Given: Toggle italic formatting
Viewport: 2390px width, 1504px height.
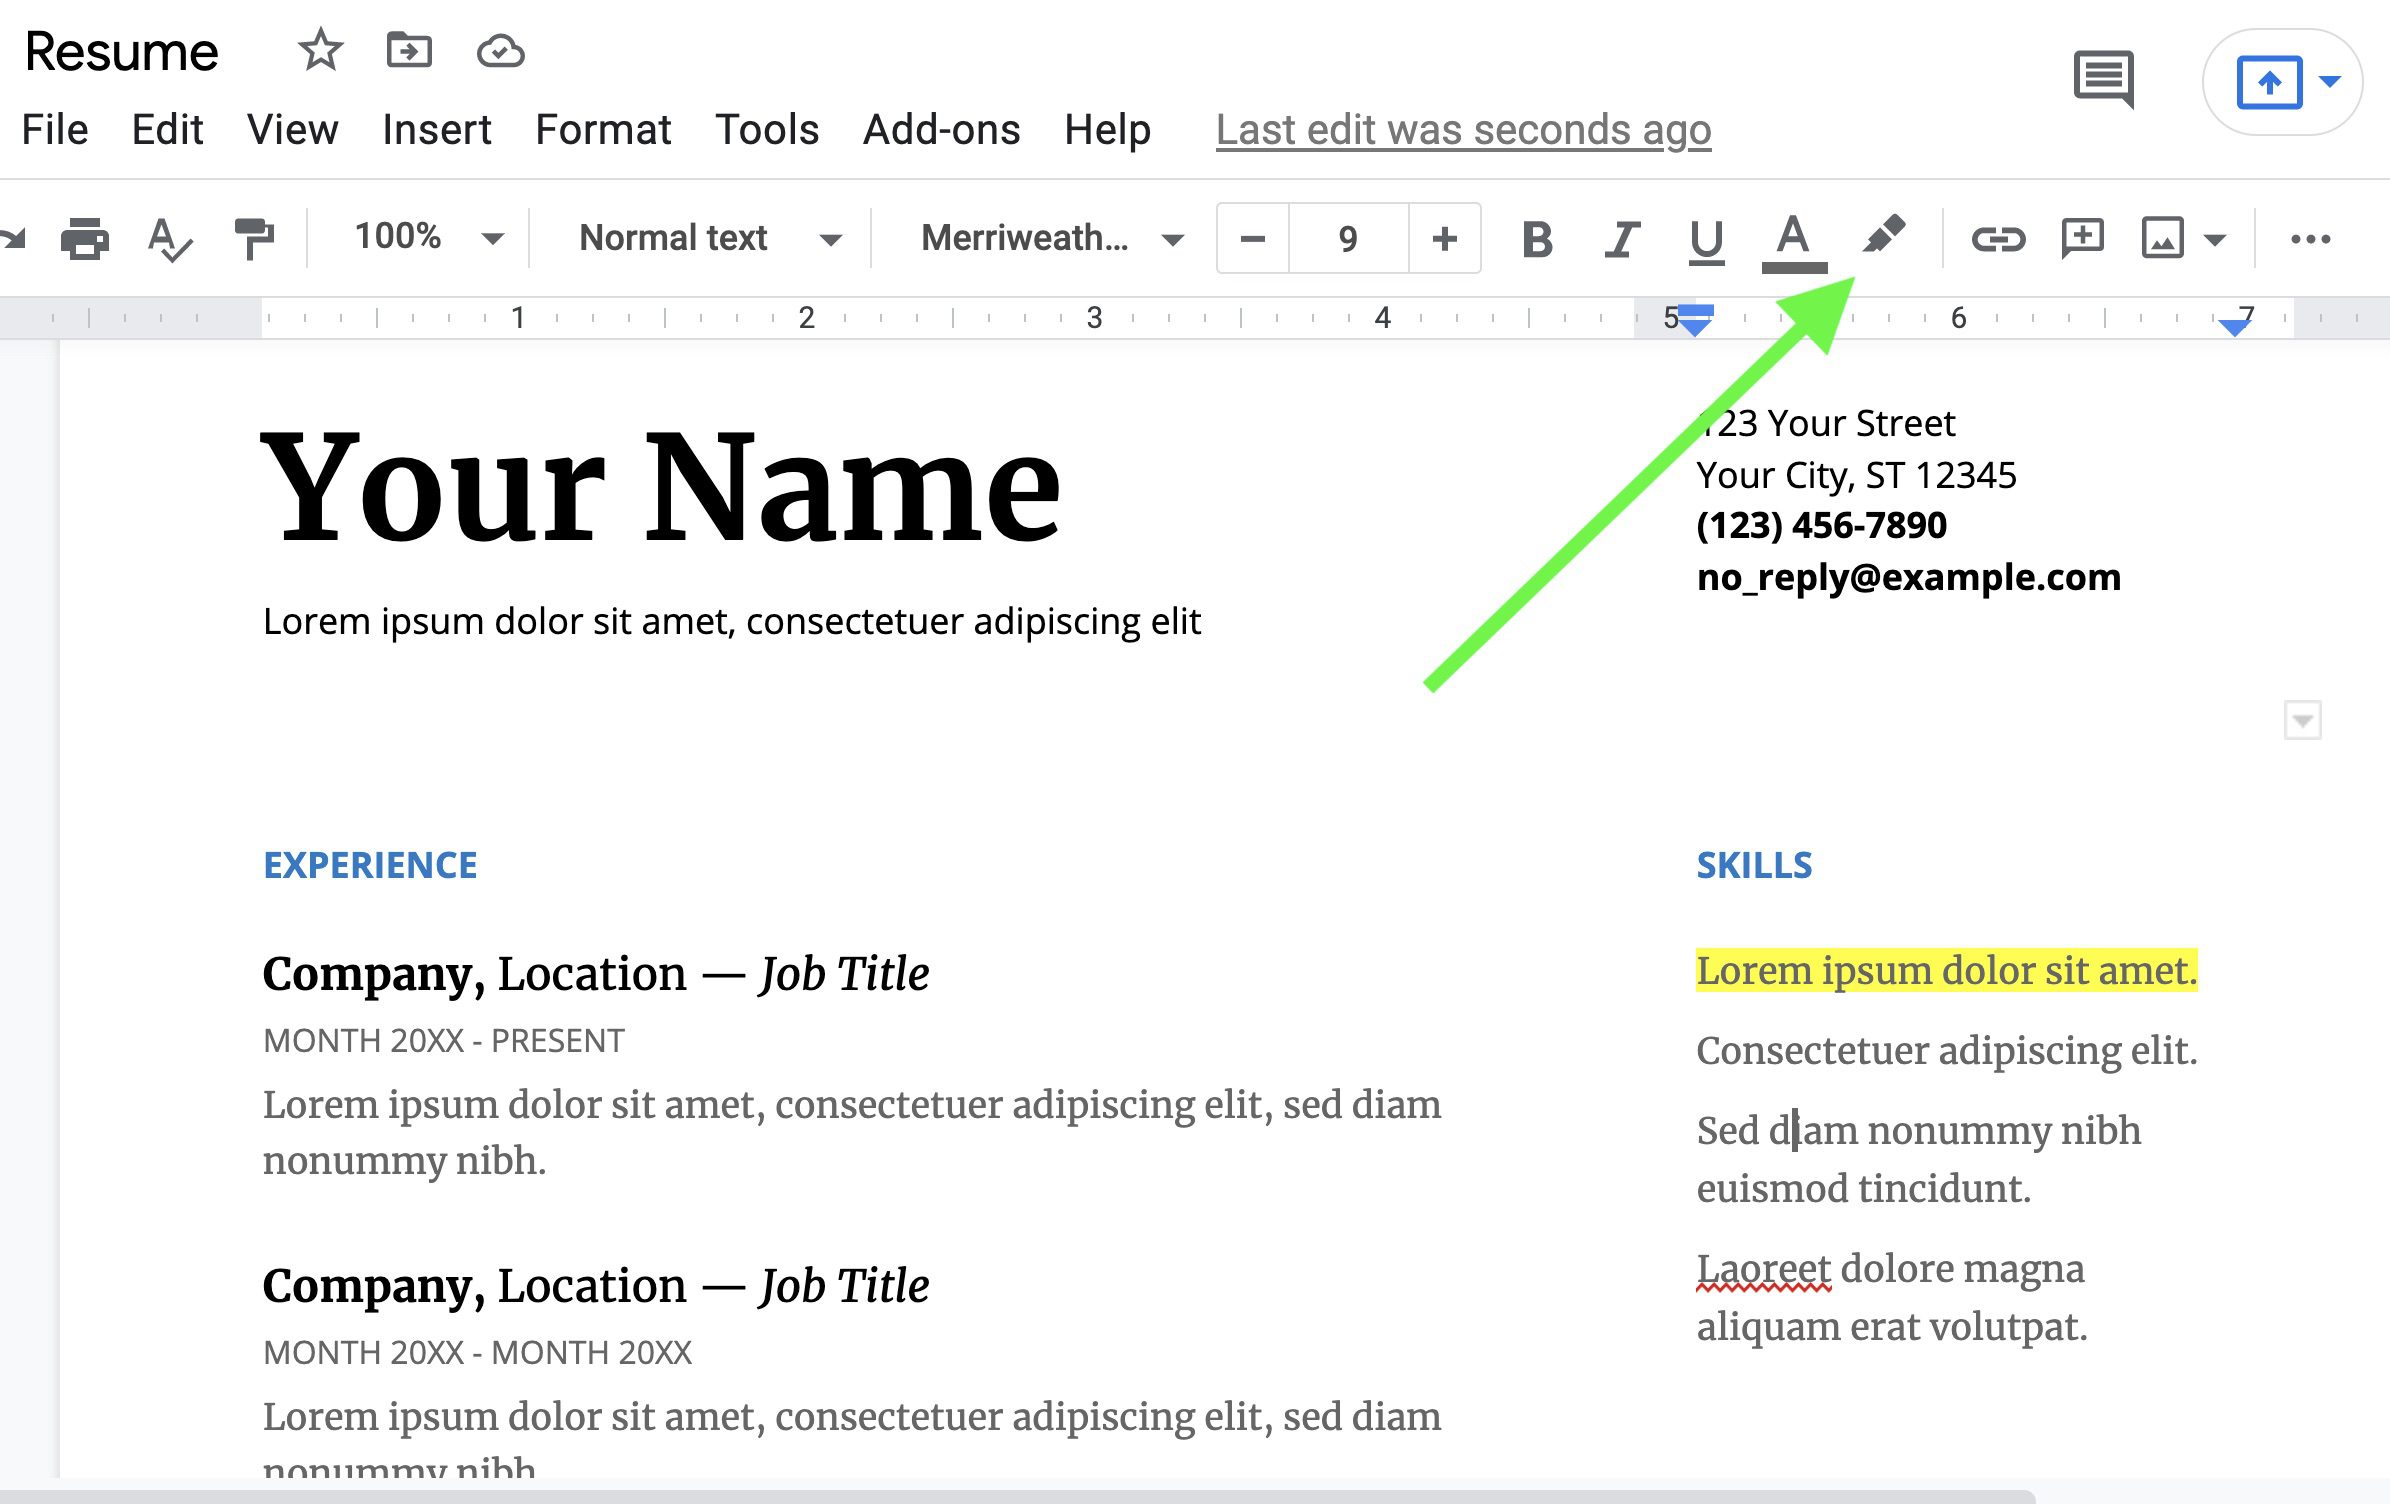Looking at the screenshot, I should [1621, 239].
